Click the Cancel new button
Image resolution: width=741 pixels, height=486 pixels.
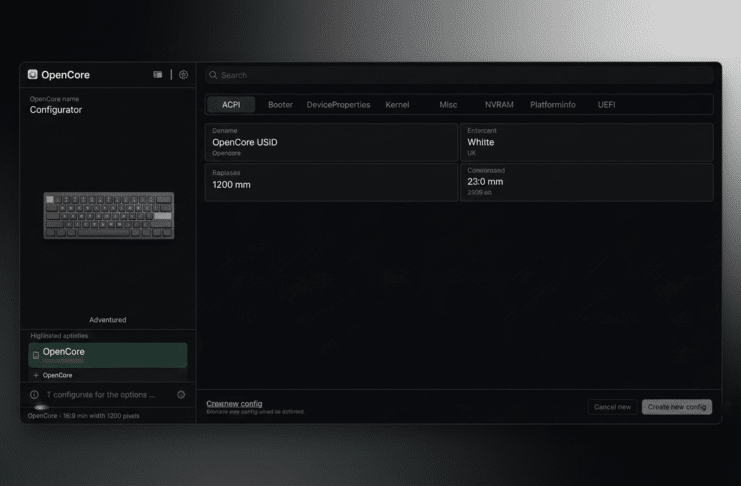pyautogui.click(x=612, y=407)
